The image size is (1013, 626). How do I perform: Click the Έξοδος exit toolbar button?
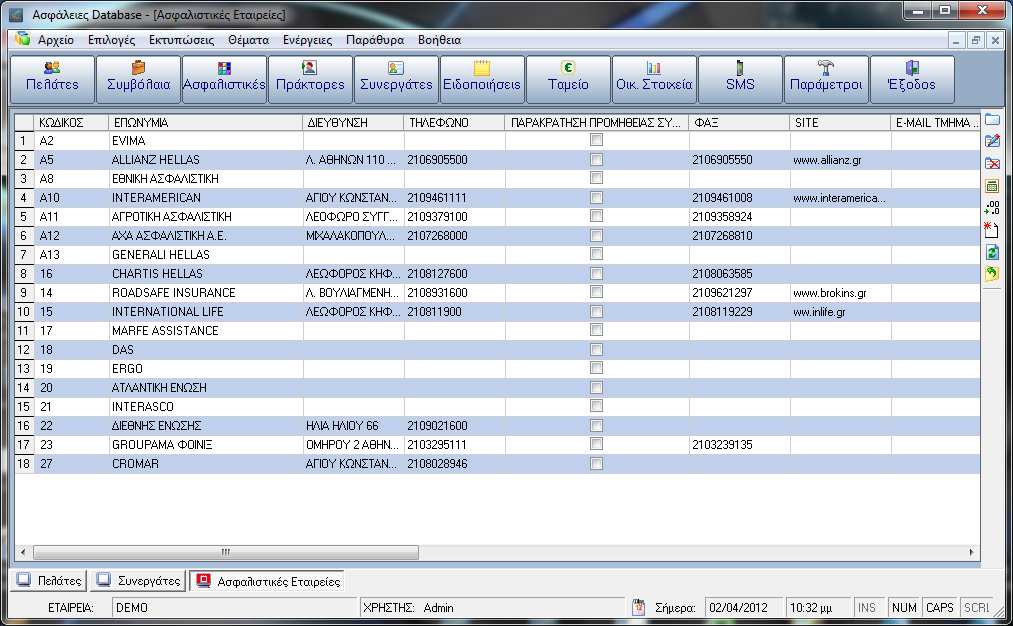pyautogui.click(x=912, y=79)
